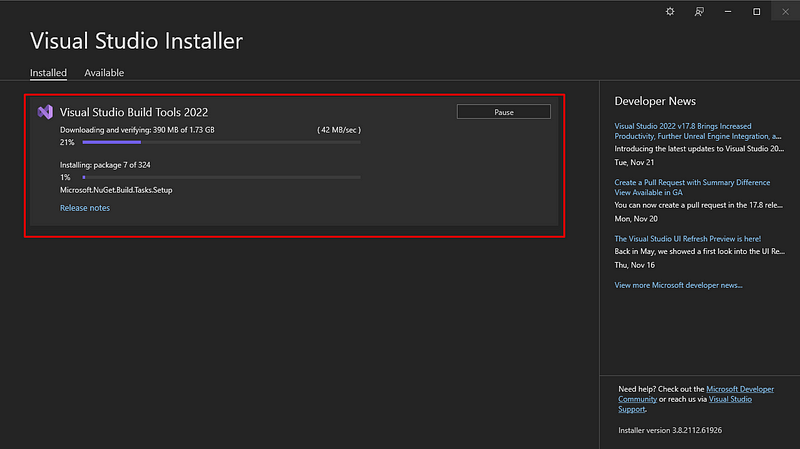Open Pull Request Summary Difference article
Viewport: 800px width, 449px height.
[x=692, y=187]
